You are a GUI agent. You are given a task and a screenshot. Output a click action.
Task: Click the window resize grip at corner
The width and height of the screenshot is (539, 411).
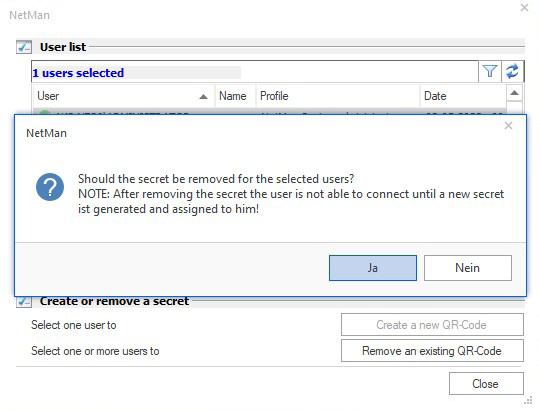(x=528, y=401)
